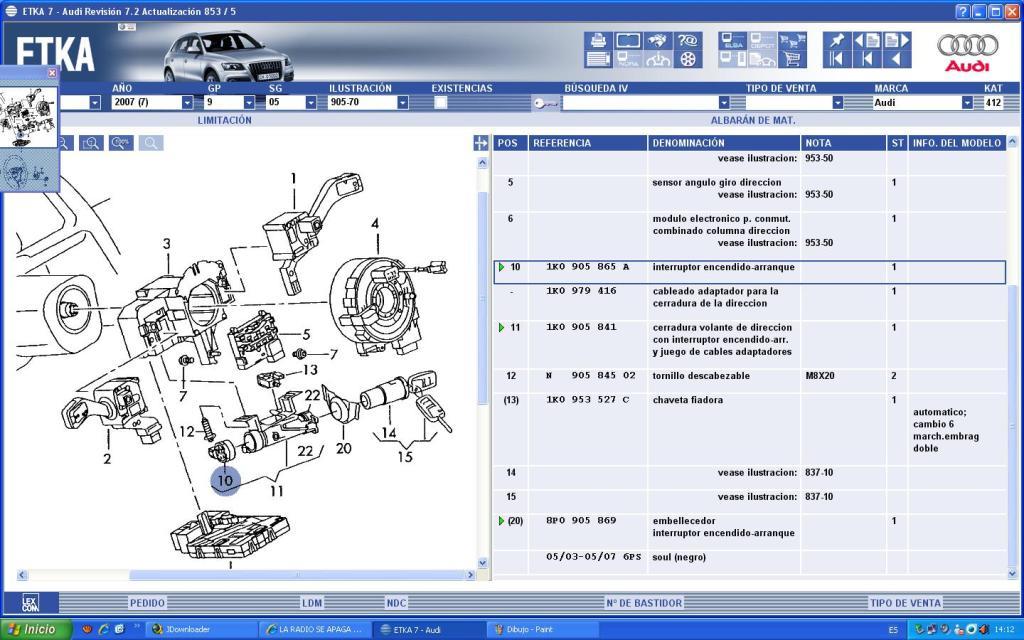
Task: Click the NOTA column header
Action: (x=843, y=143)
